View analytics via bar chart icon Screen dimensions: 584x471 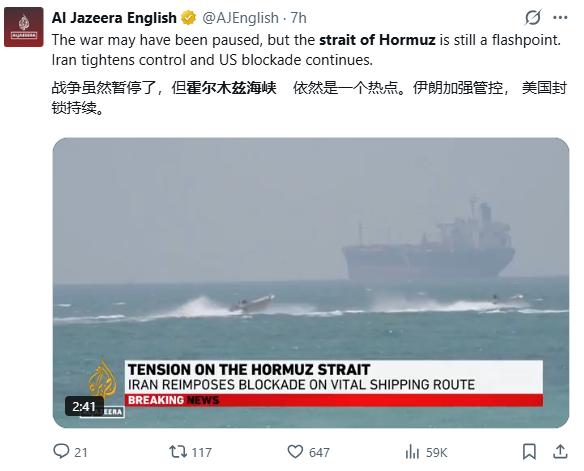412,452
